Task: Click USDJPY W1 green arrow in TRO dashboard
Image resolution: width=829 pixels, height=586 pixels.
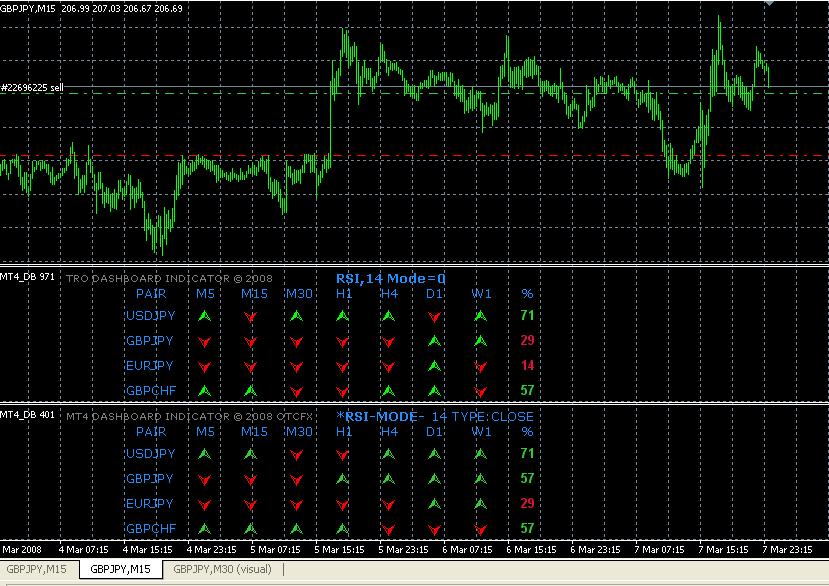Action: pos(480,316)
